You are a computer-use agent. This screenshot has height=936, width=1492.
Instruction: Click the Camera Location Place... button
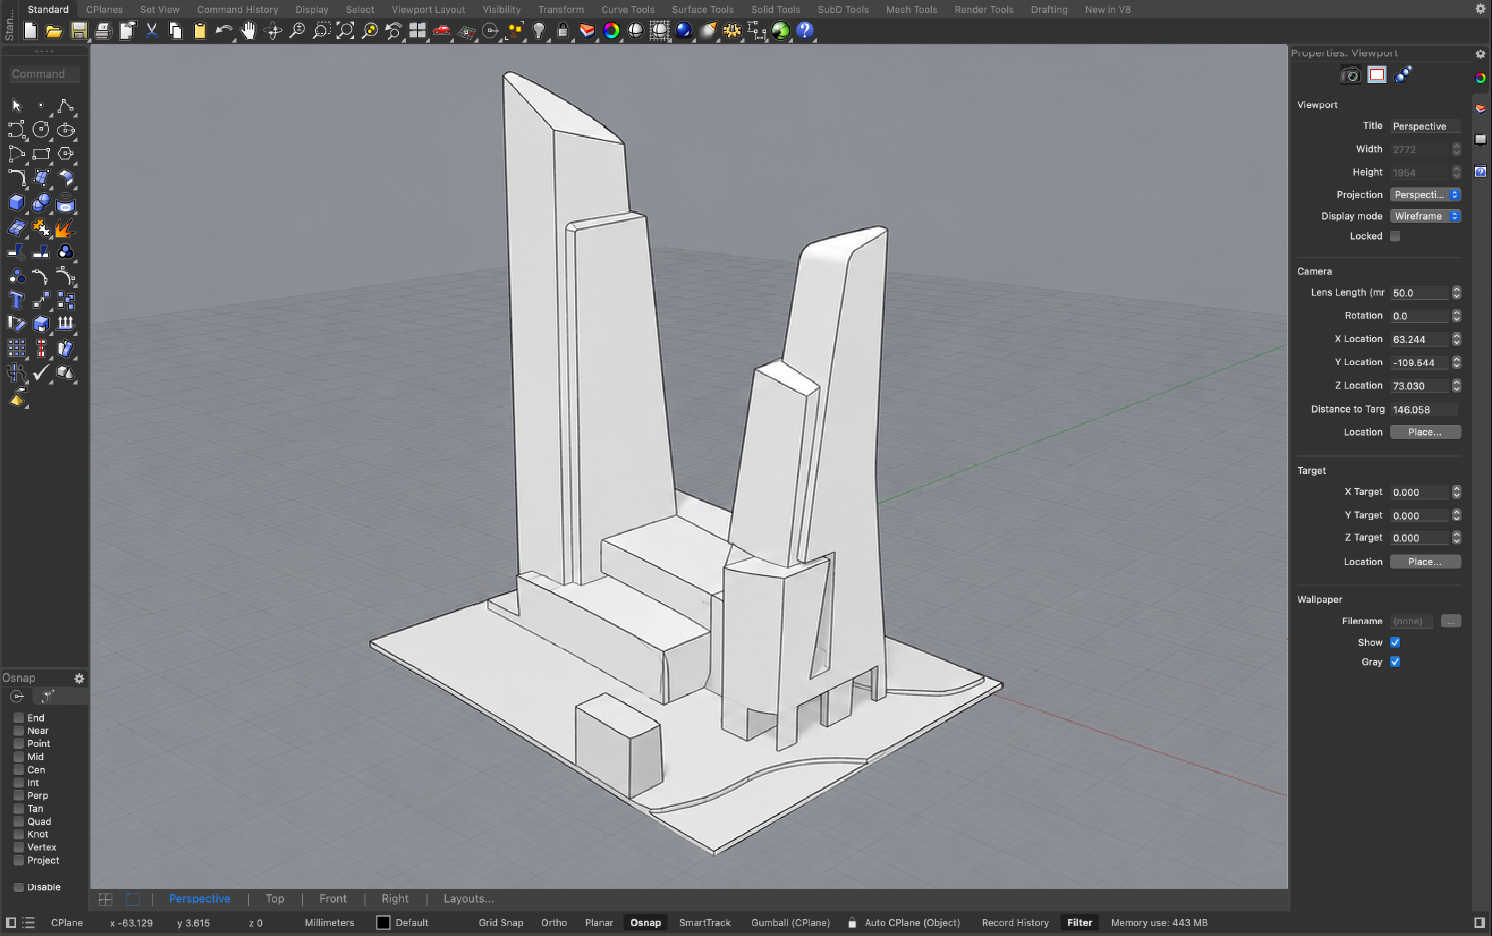pyautogui.click(x=1426, y=432)
